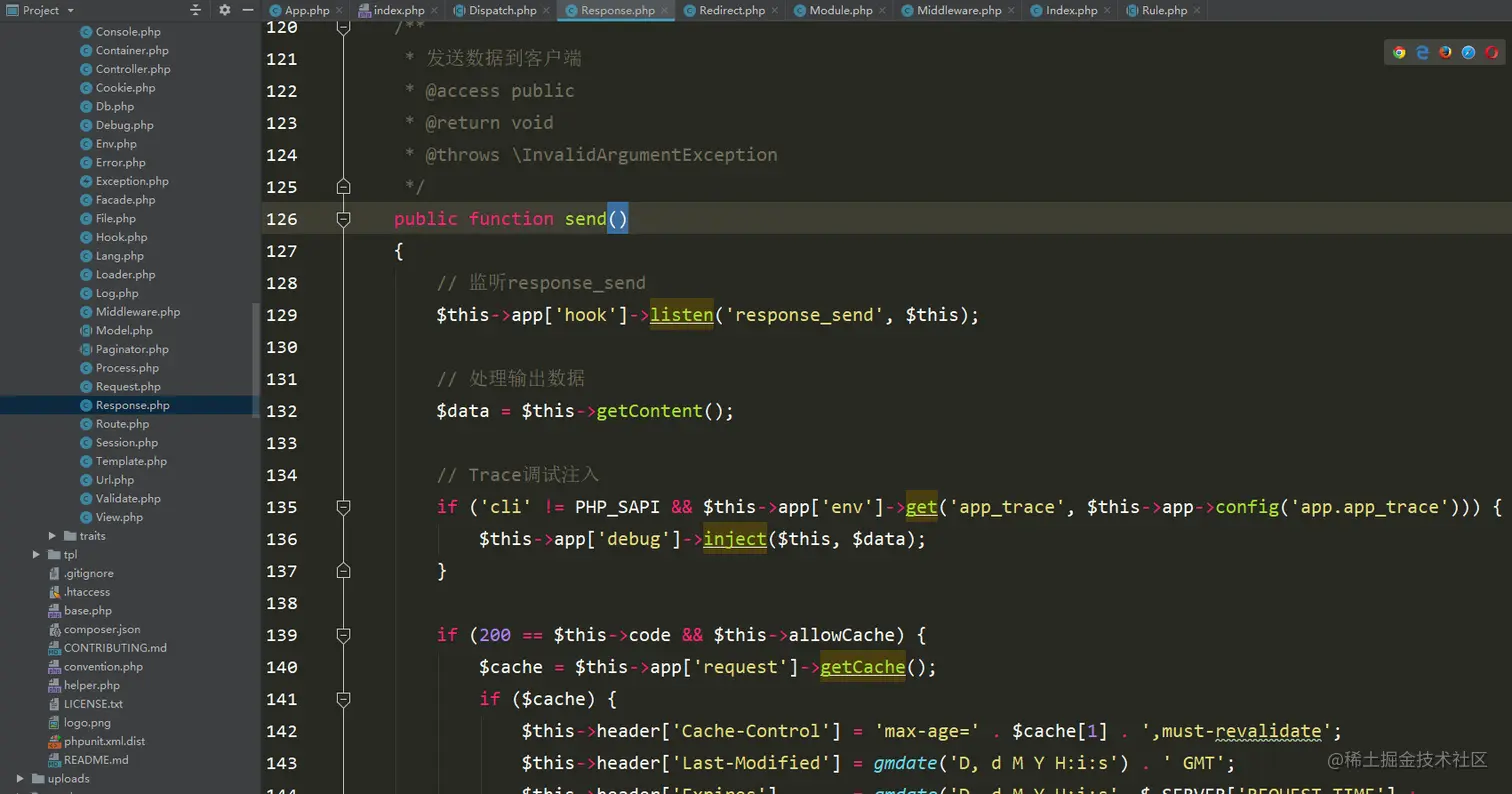Expand the tpl folder
Image resolution: width=1512 pixels, height=794 pixels.
coord(37,554)
